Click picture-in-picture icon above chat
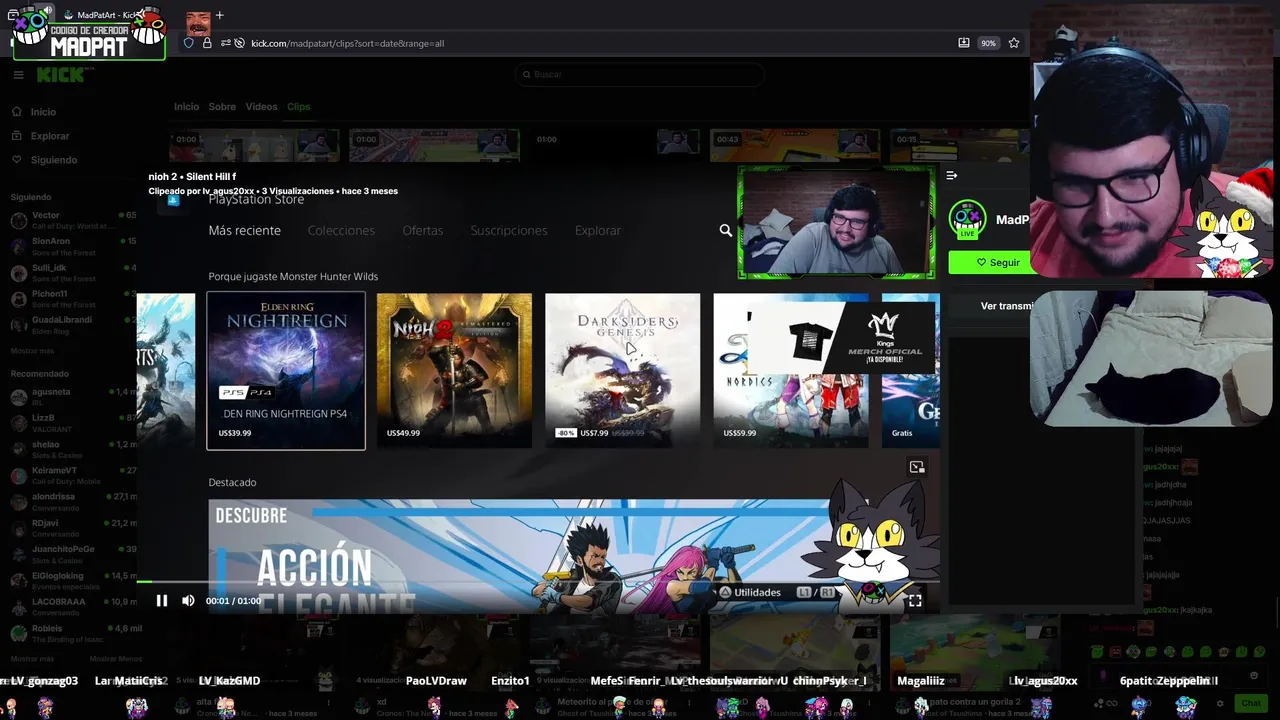The image size is (1280, 720). 917,468
